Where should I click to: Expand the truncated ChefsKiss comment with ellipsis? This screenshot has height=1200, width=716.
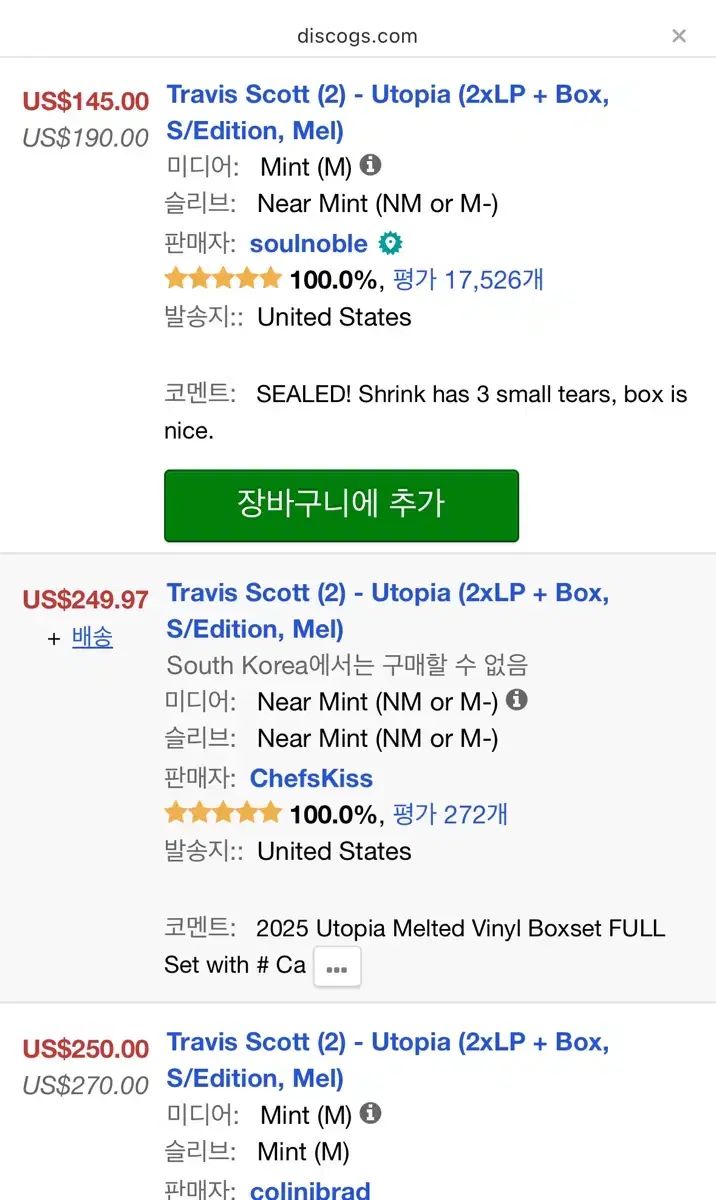337,968
